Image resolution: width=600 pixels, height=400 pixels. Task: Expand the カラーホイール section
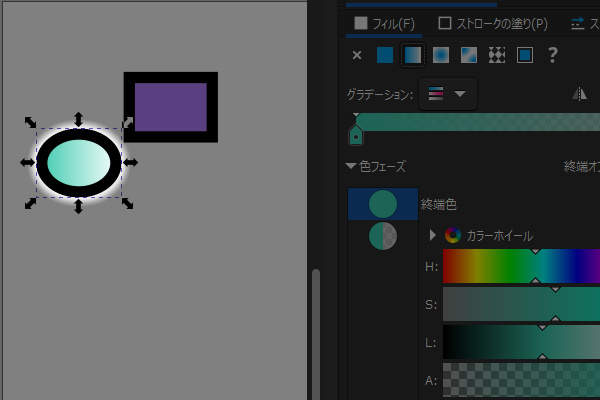coord(432,235)
